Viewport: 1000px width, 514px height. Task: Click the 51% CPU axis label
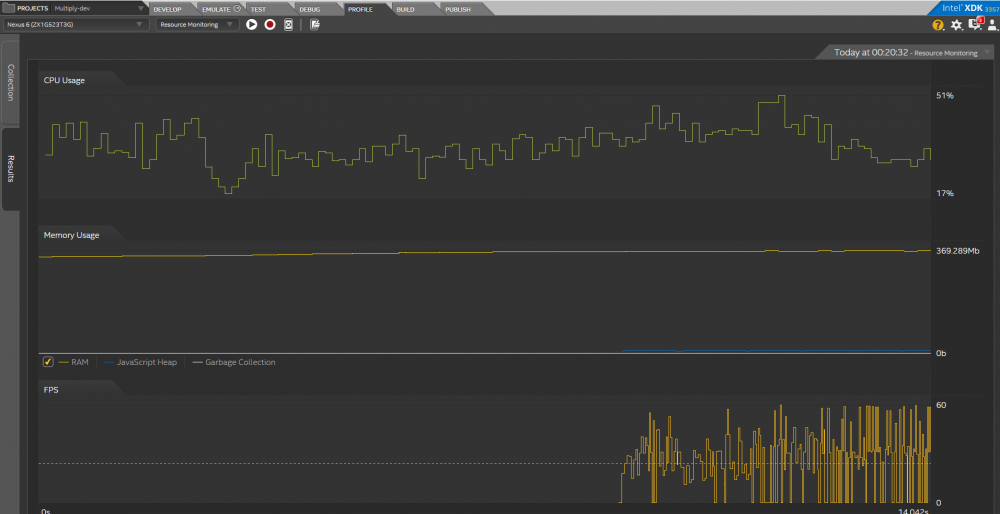945,96
